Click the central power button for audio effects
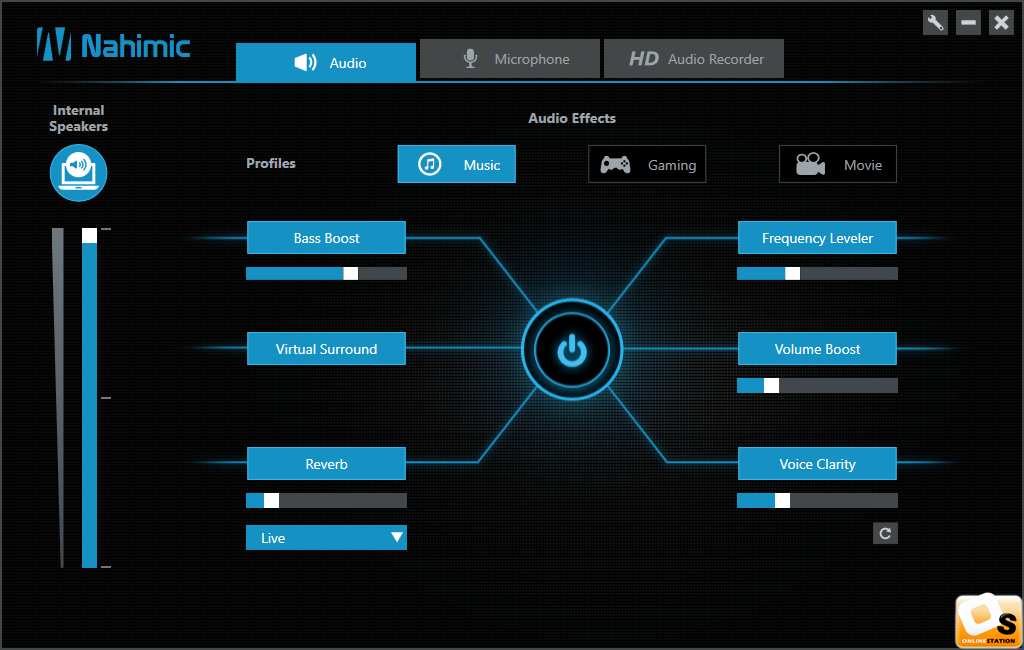 (x=572, y=349)
